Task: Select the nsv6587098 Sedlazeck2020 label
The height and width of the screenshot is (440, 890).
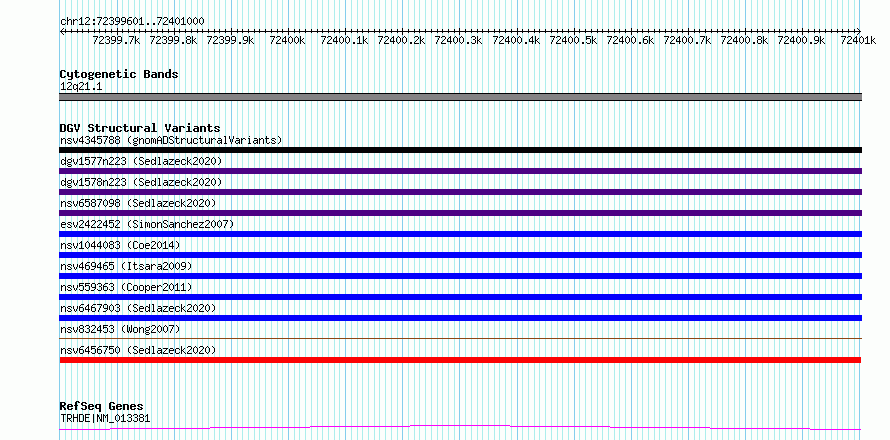Action: 138,203
